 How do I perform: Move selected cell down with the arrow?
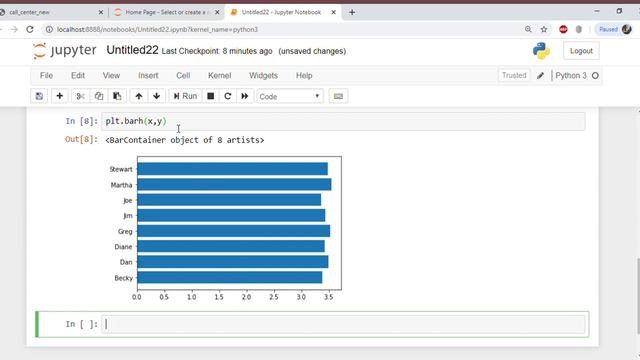(156, 96)
